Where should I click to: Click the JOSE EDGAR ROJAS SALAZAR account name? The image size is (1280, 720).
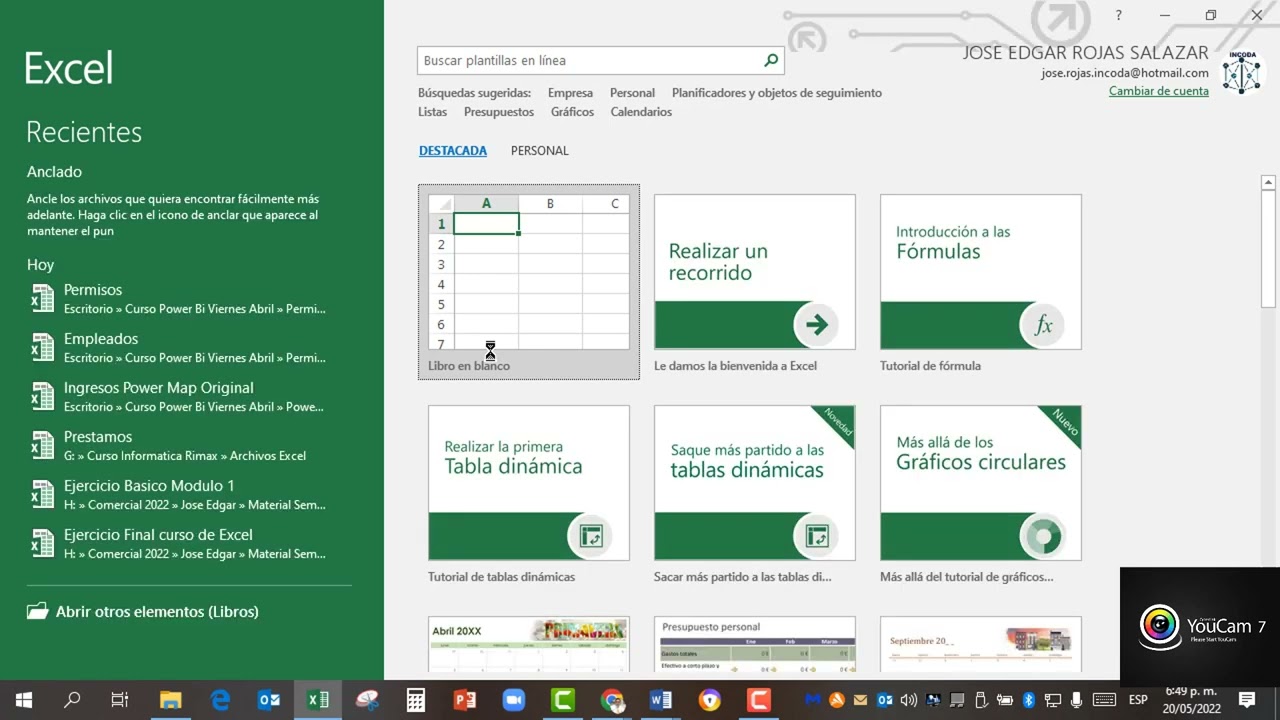click(x=1086, y=53)
